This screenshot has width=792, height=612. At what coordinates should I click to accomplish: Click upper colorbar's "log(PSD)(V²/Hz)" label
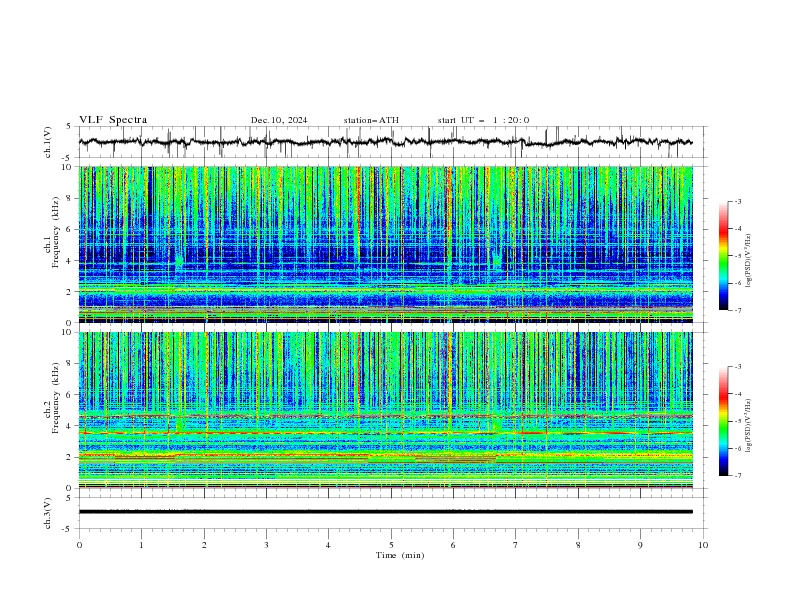749,261
